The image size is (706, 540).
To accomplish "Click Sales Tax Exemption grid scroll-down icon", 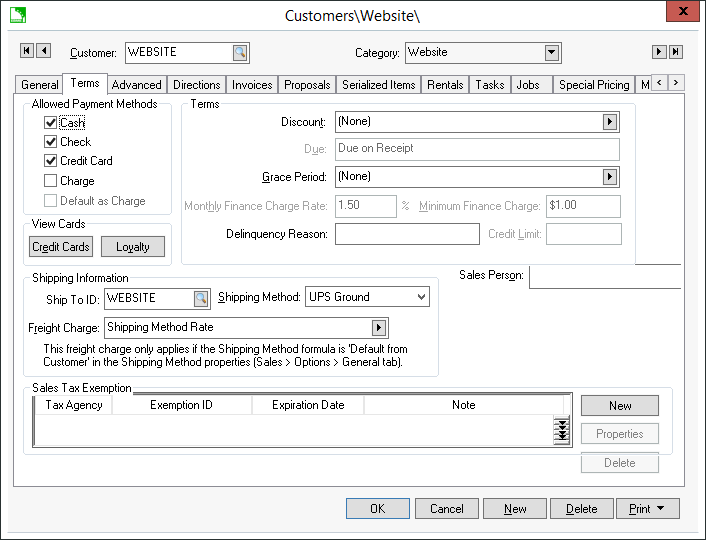I will 563,431.
